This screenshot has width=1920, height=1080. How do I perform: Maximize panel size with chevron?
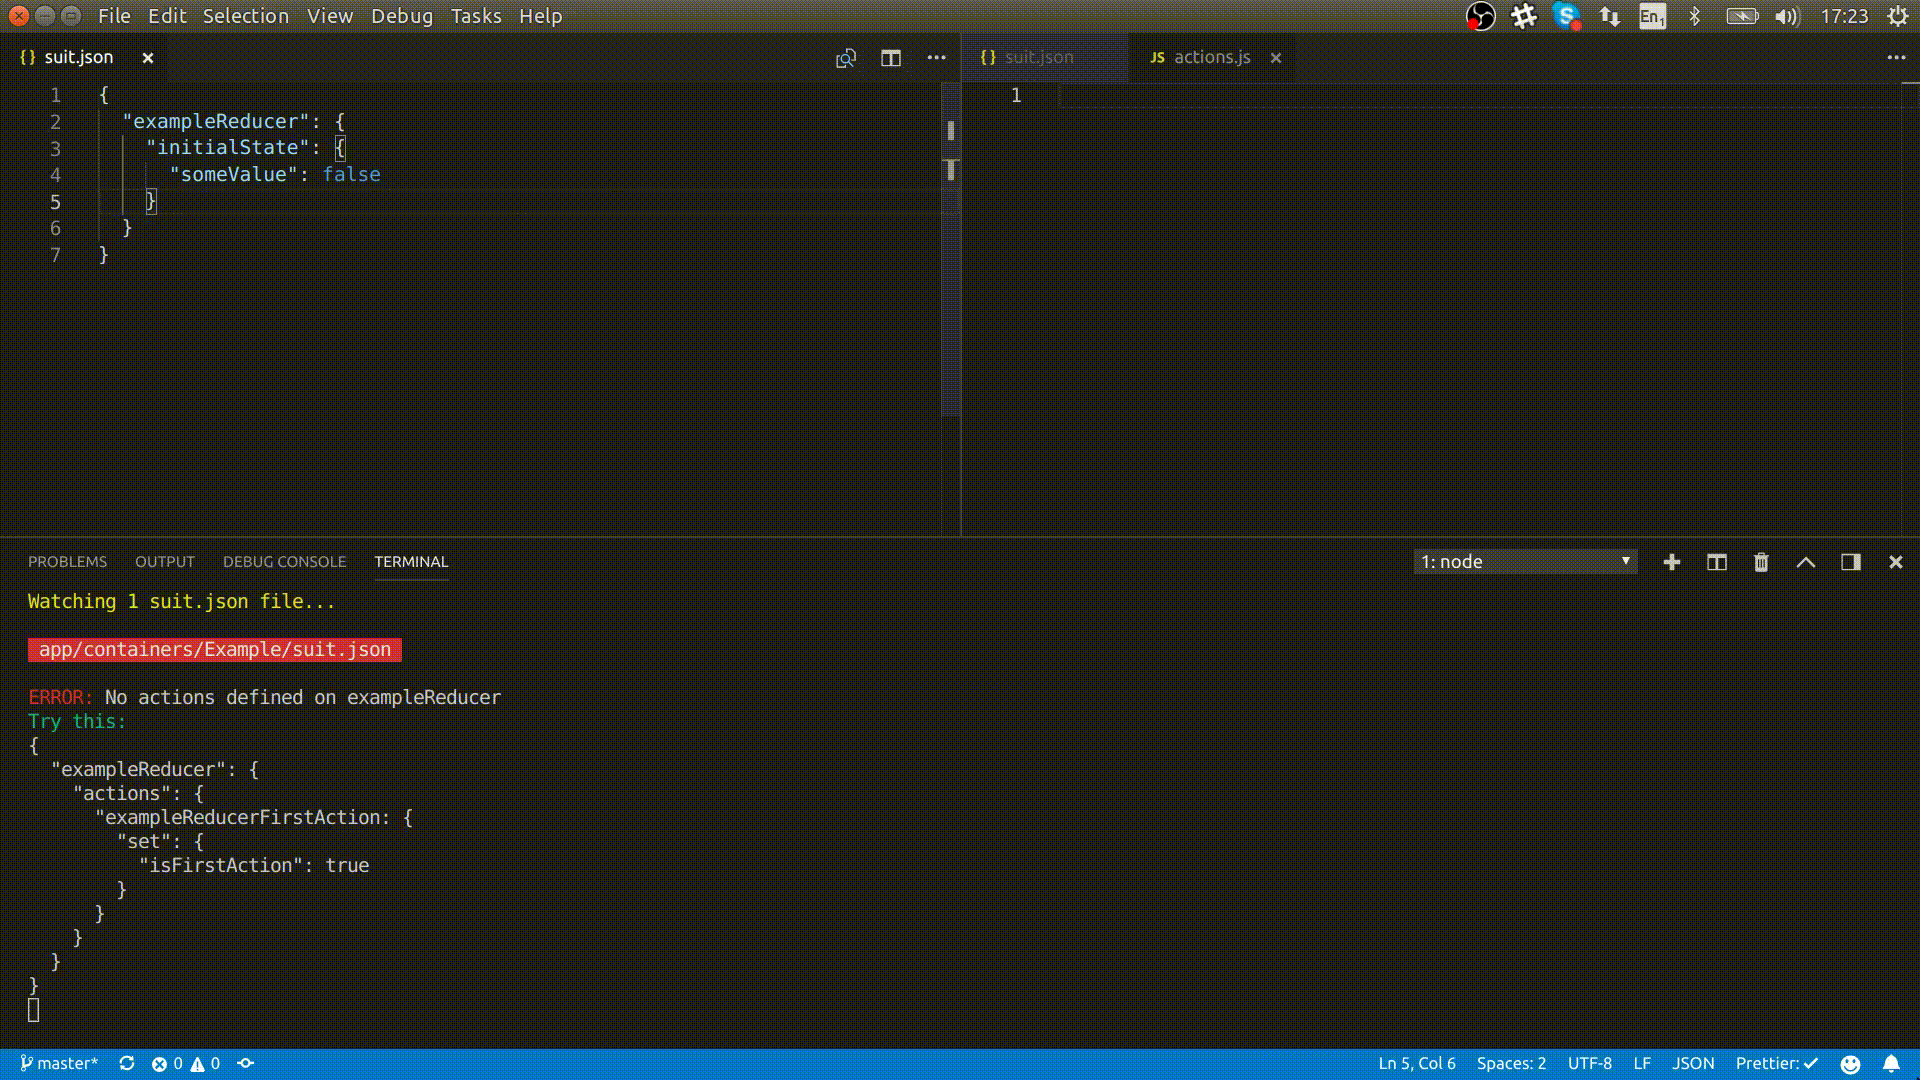tap(1805, 562)
